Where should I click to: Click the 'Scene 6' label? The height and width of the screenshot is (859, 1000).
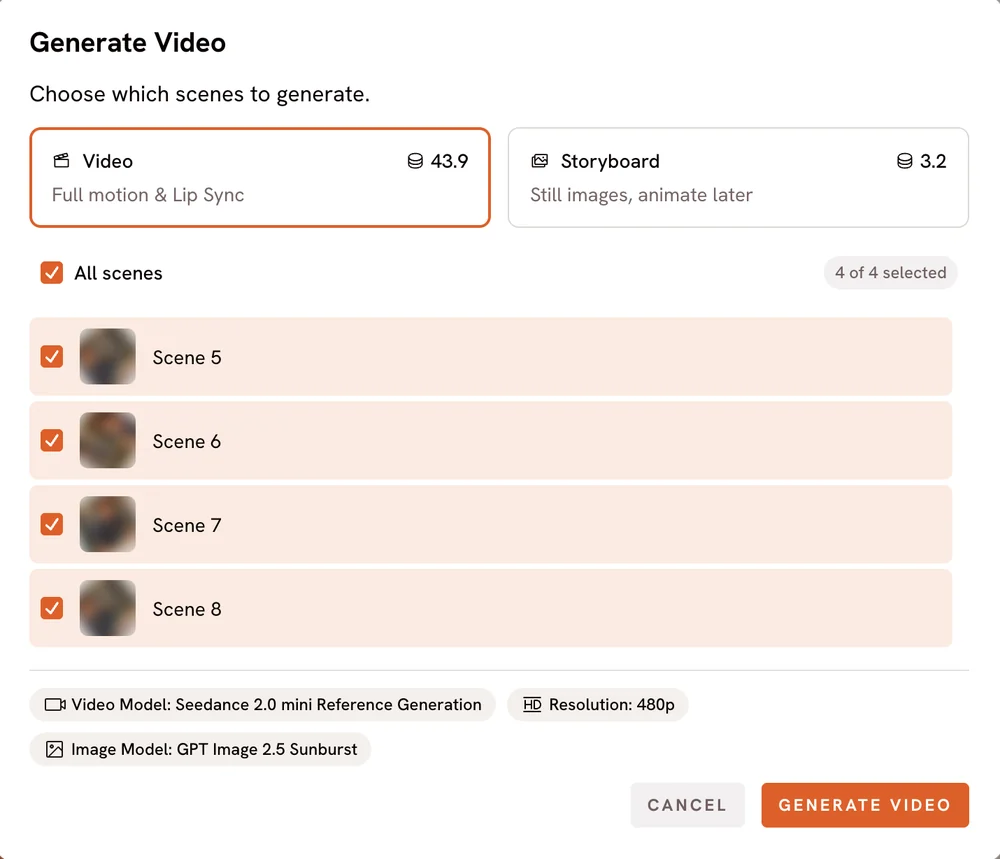(x=187, y=441)
